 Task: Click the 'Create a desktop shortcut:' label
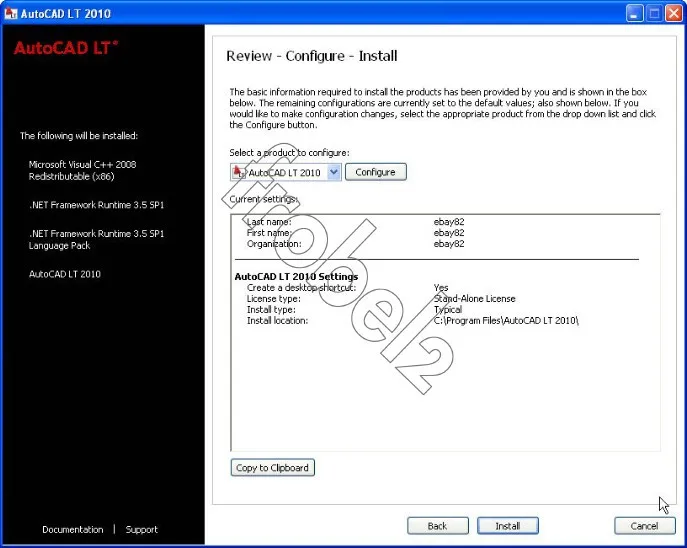point(301,288)
